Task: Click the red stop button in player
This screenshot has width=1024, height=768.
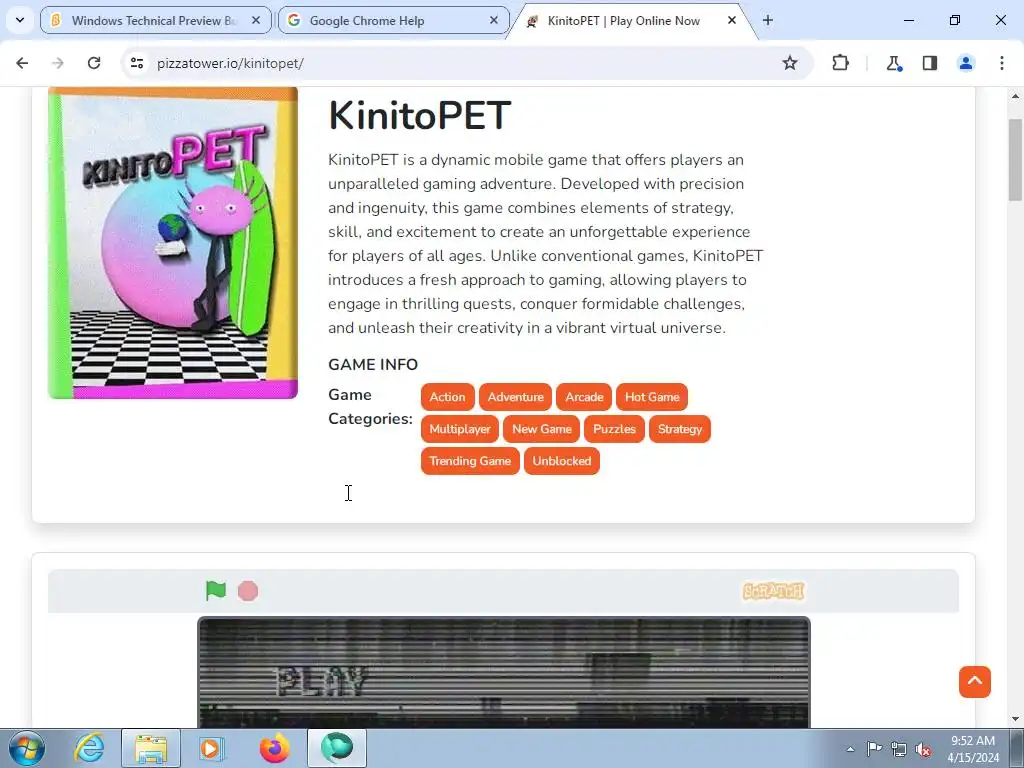Action: click(248, 591)
